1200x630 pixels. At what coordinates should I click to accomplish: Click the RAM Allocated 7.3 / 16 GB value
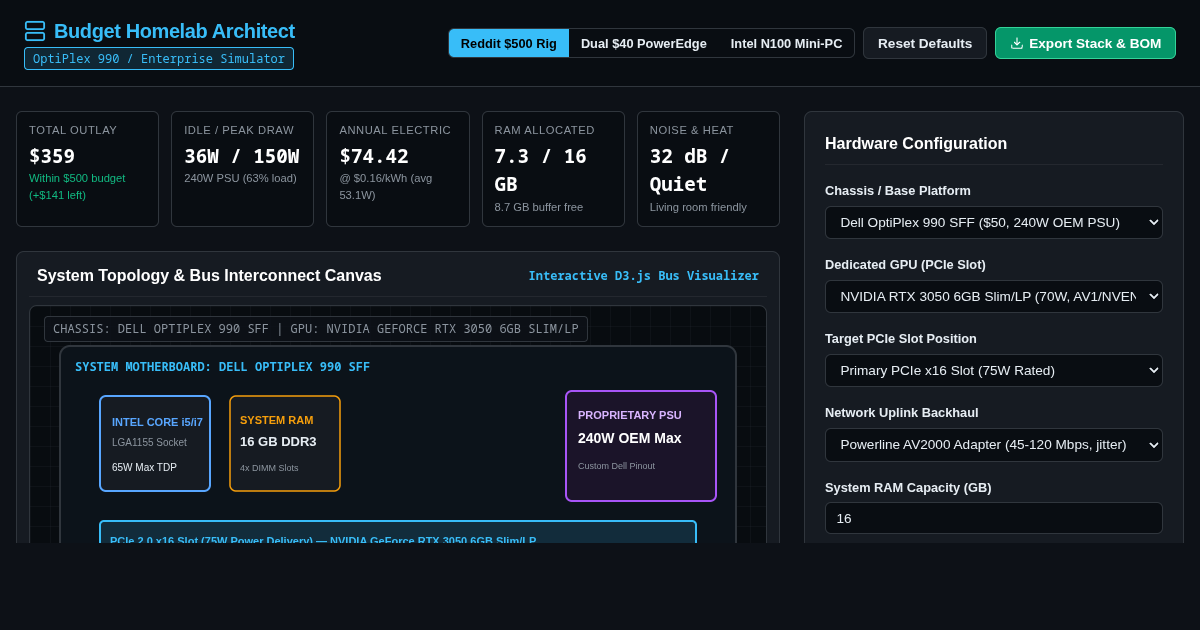point(540,170)
